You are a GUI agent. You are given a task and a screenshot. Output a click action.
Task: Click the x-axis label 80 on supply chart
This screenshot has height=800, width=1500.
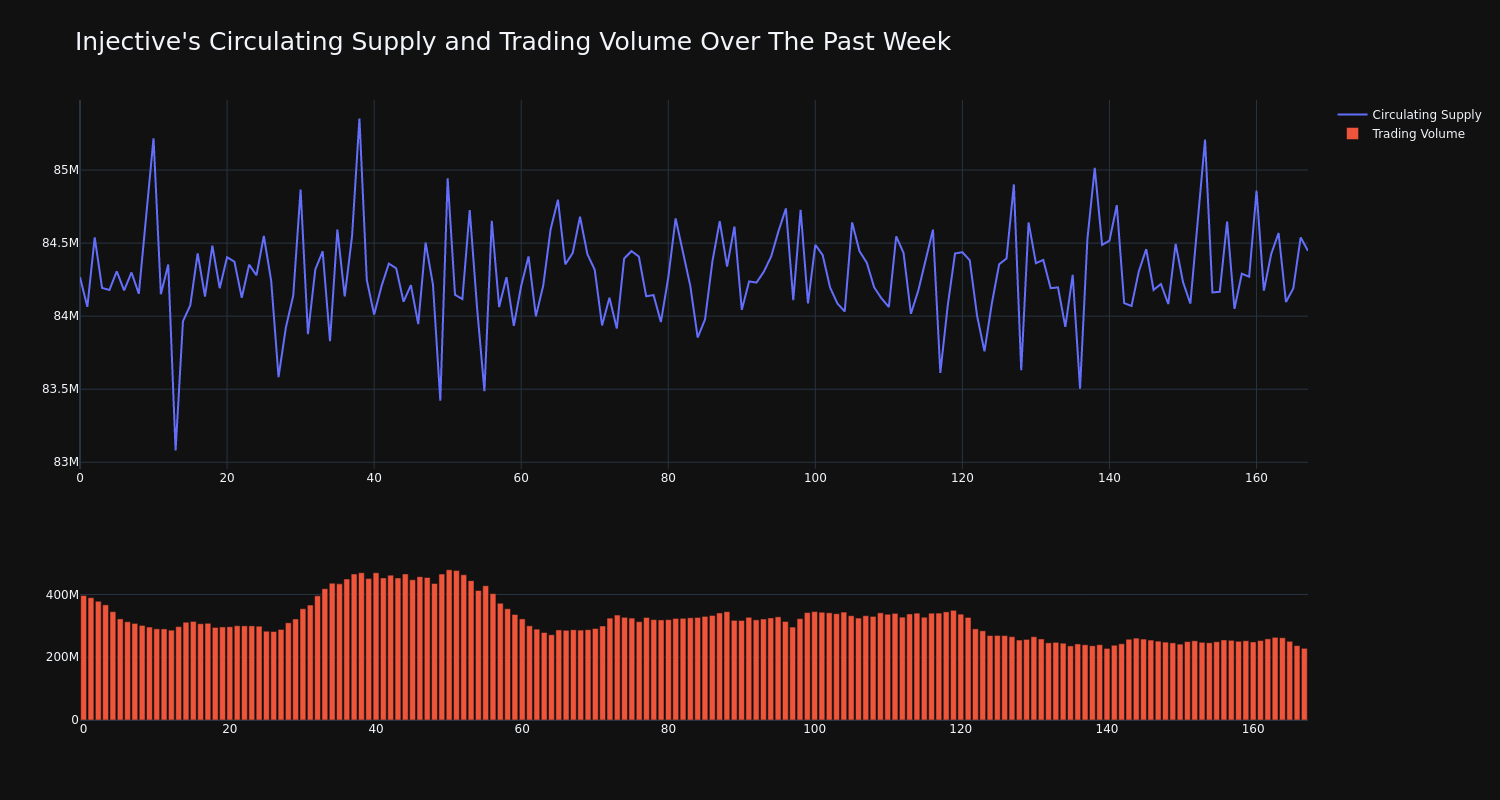[668, 478]
